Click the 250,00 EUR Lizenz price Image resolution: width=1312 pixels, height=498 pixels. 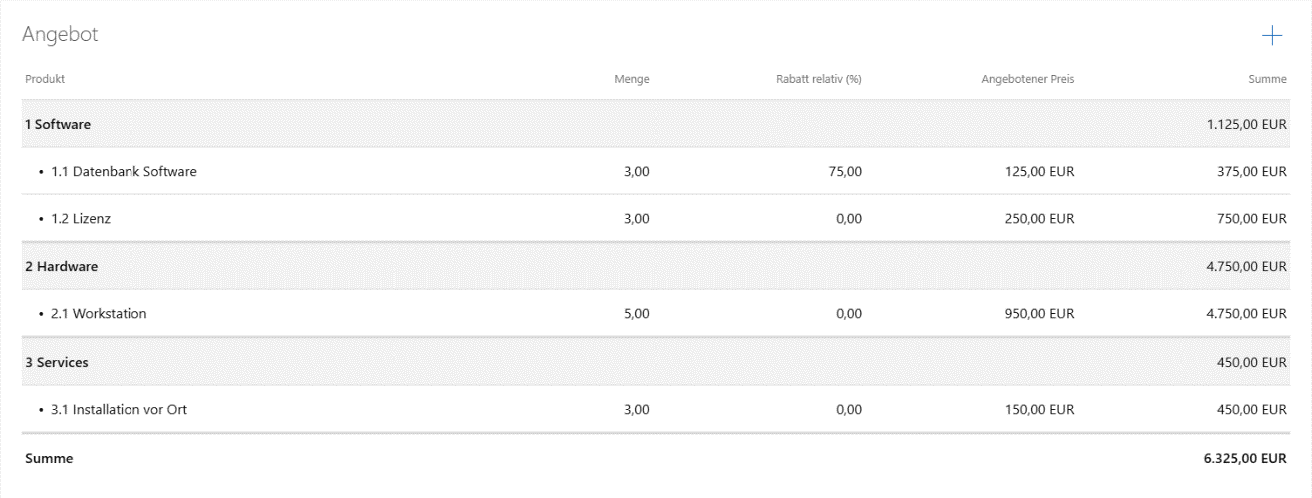pos(1040,219)
